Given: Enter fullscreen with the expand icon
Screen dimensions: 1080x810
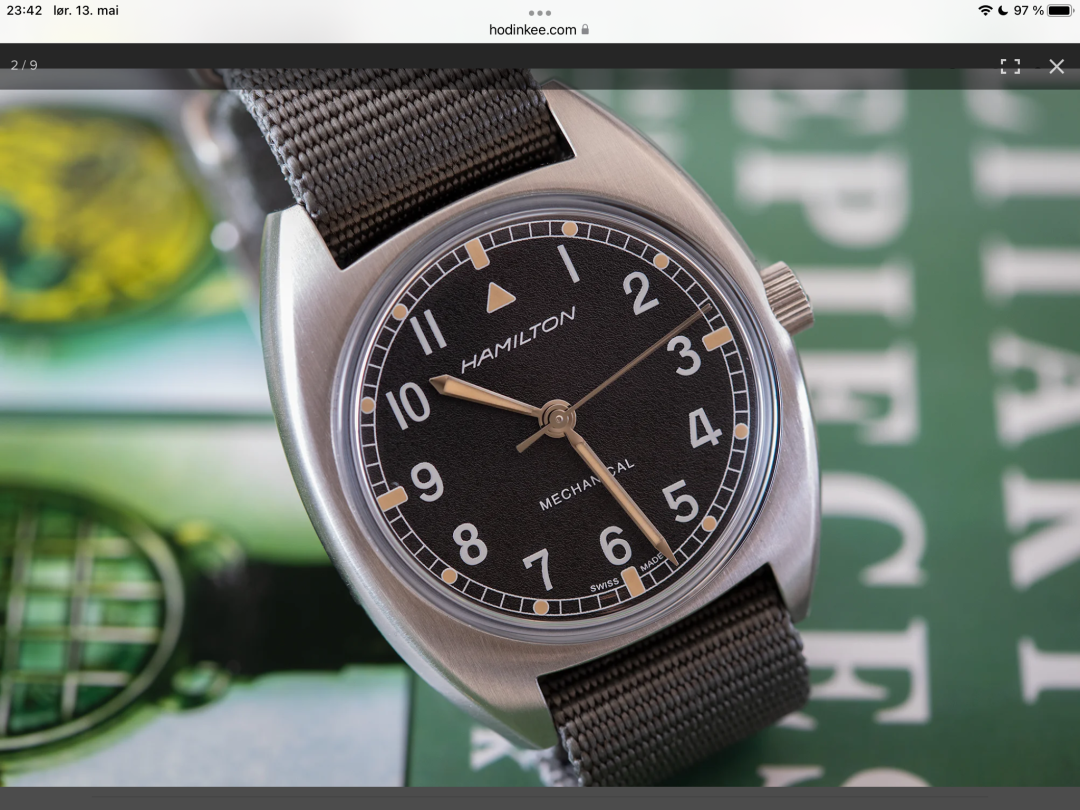Looking at the screenshot, I should coord(1010,66).
